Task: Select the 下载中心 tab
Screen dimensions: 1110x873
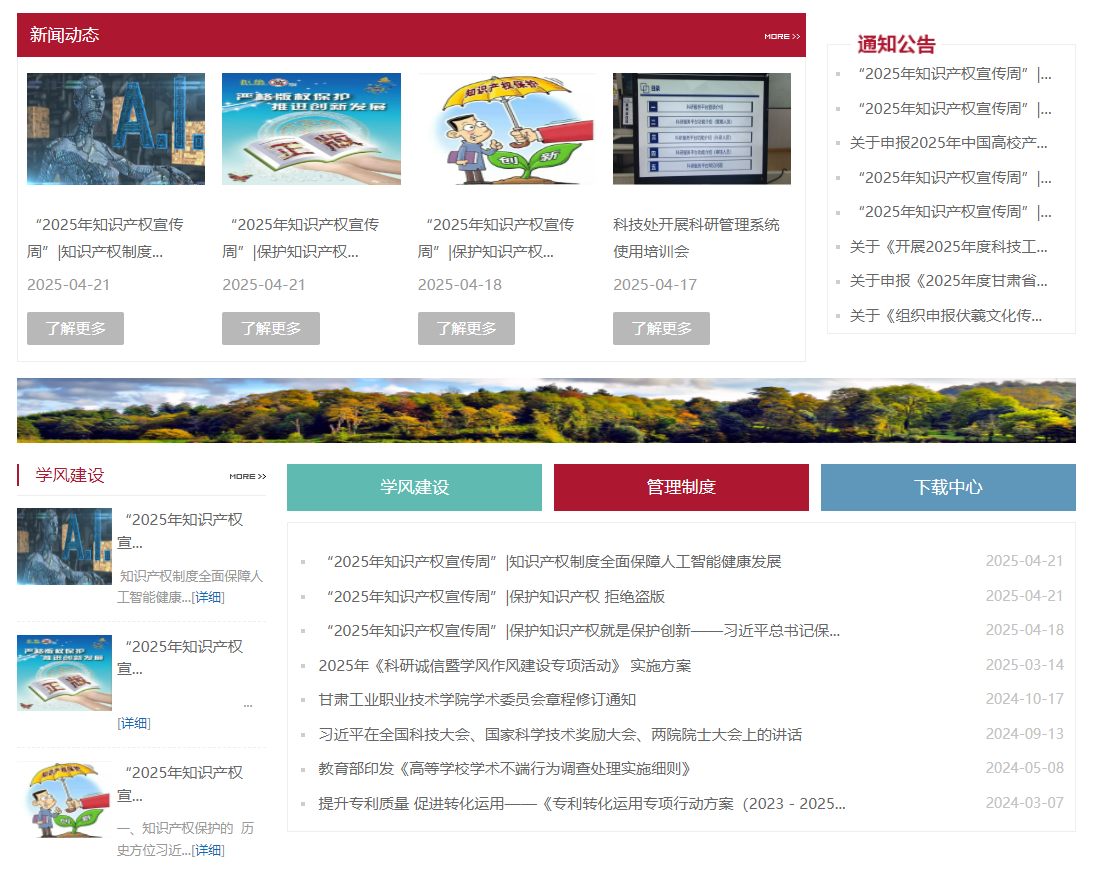Action: 947,487
